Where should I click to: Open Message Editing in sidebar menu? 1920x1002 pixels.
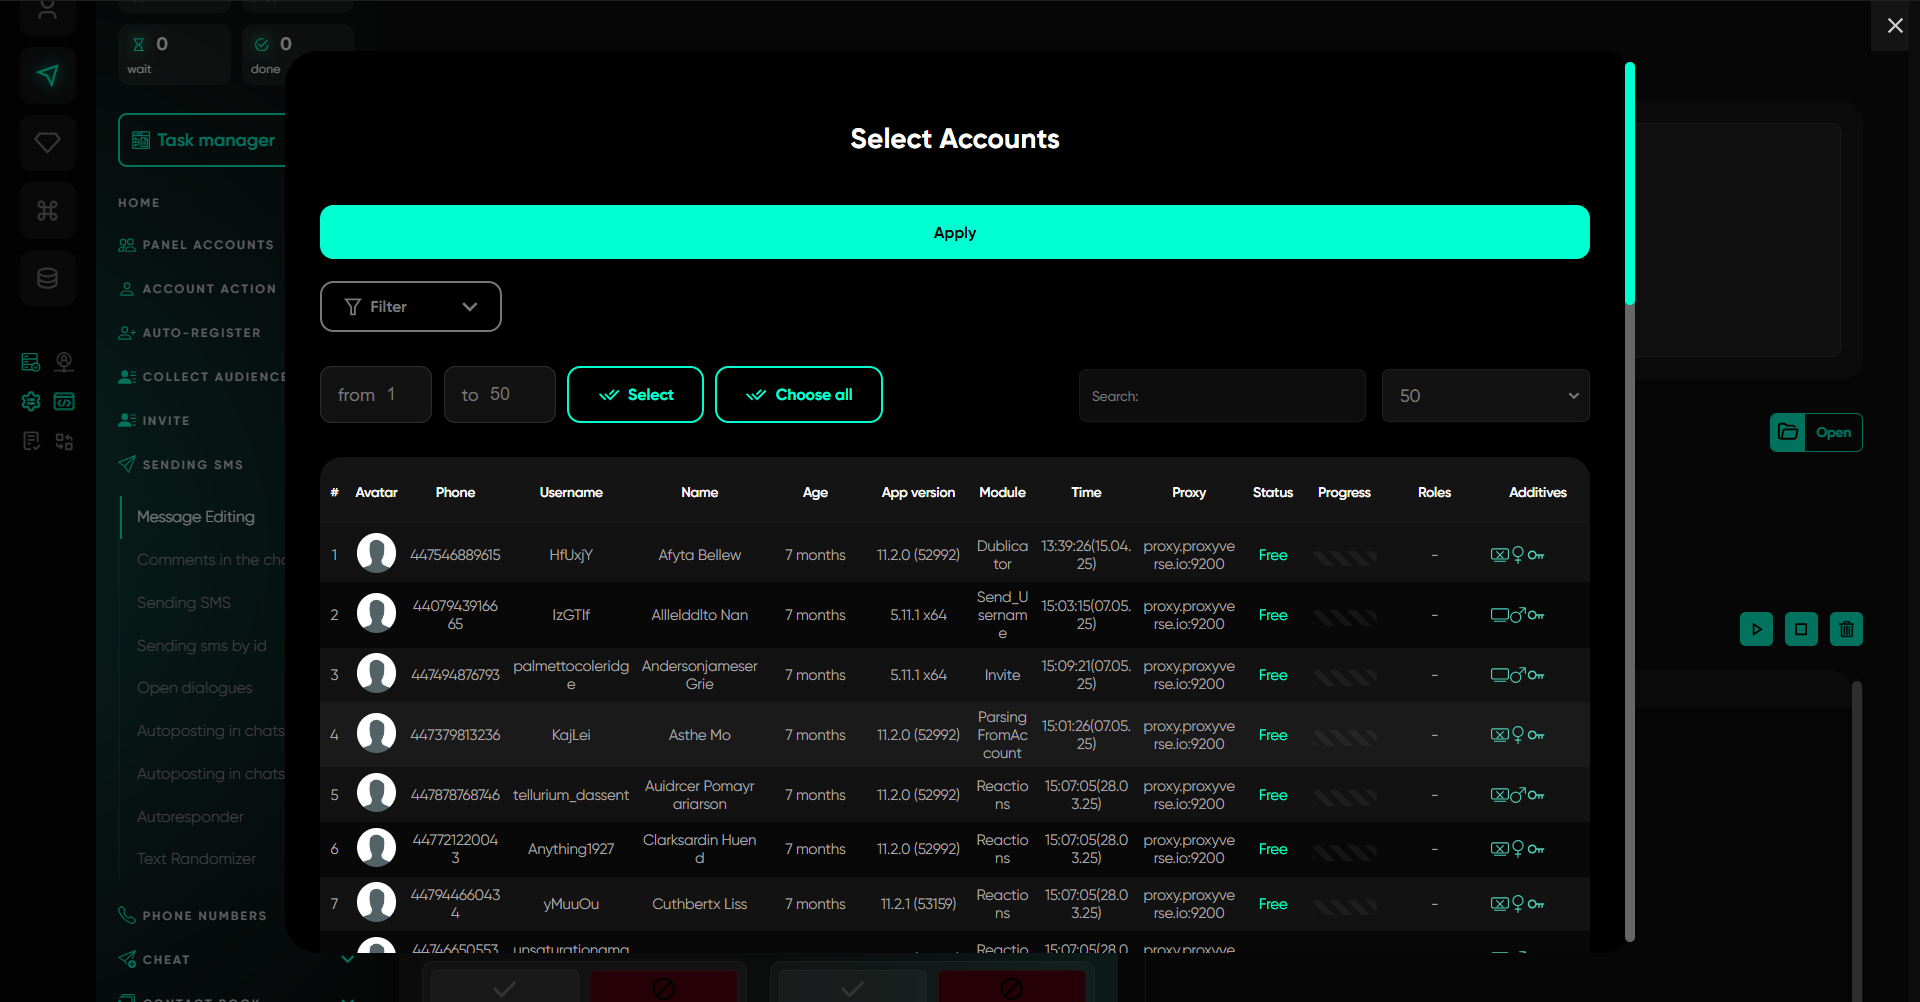[x=196, y=517]
